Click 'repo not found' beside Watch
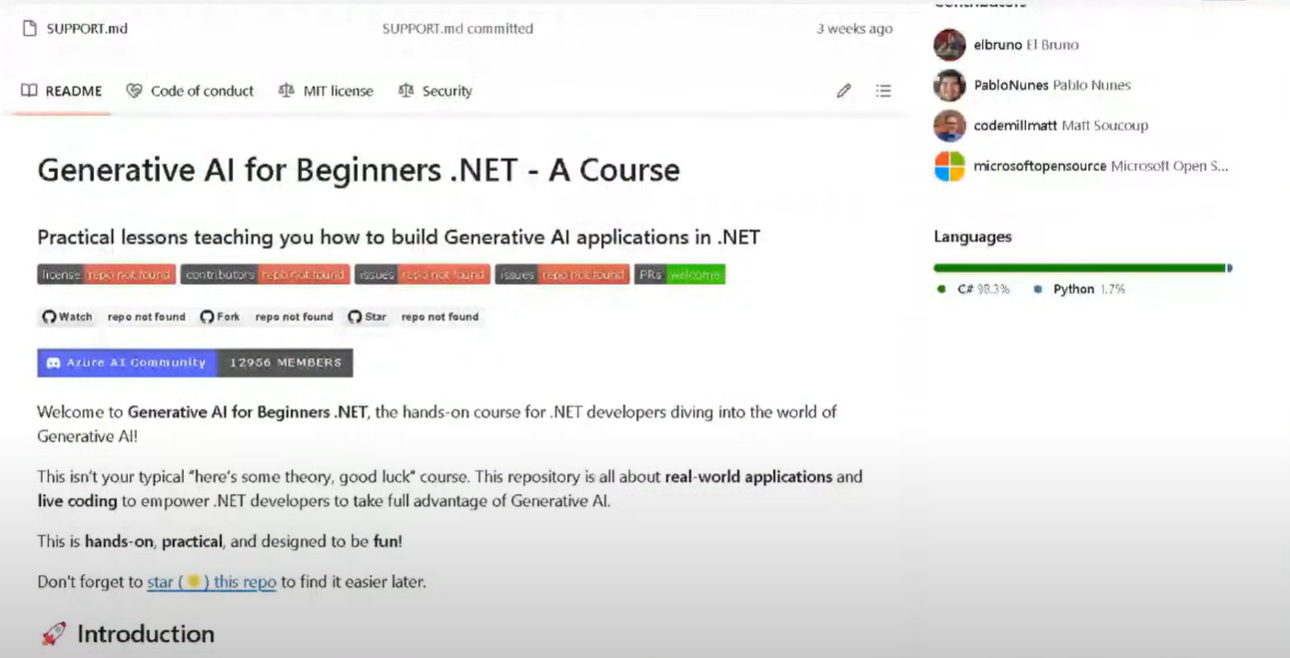This screenshot has width=1290, height=658. pyautogui.click(x=147, y=317)
